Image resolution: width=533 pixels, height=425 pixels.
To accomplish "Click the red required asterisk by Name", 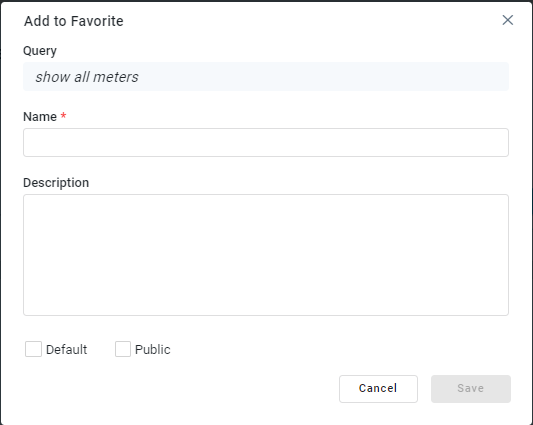I will [63, 116].
